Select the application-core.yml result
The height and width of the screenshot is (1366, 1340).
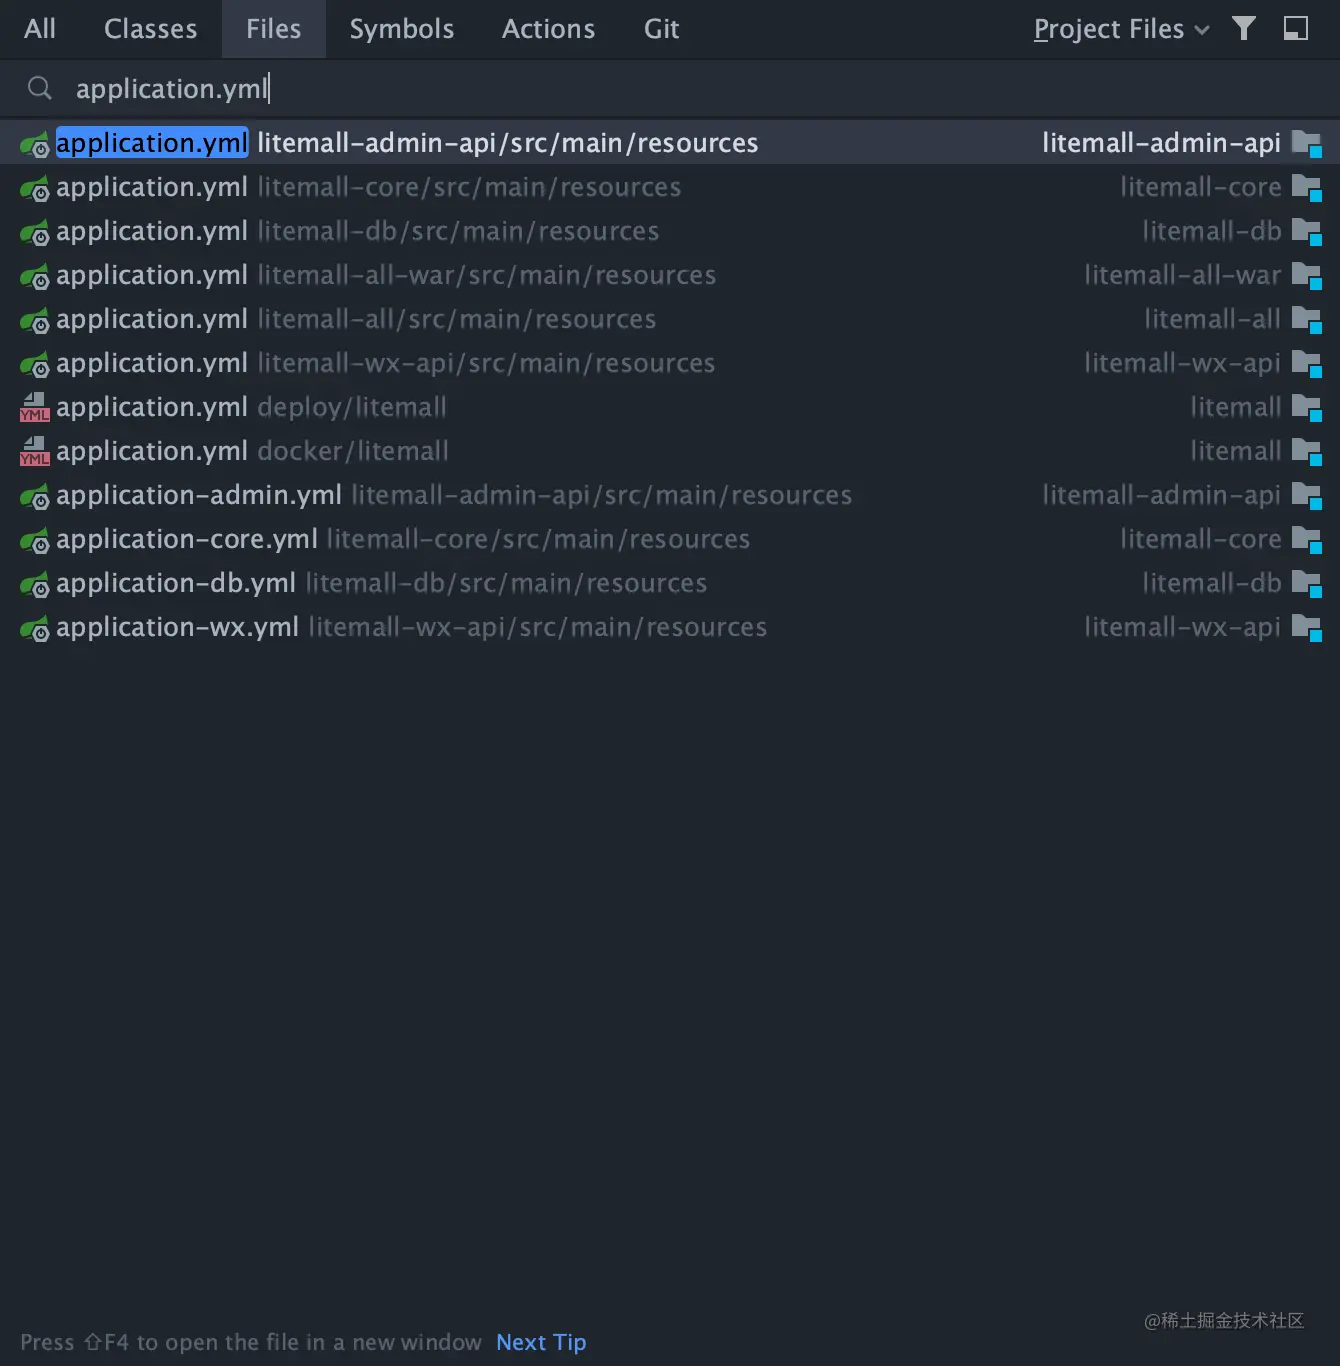point(670,539)
